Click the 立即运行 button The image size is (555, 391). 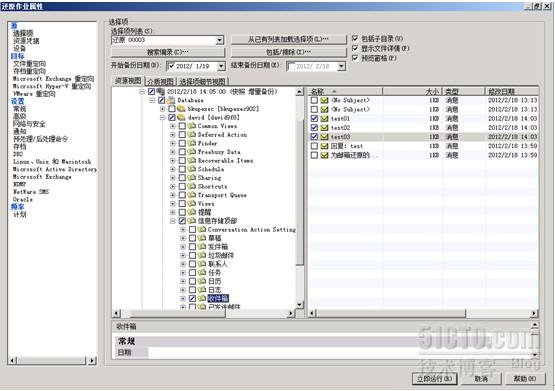(x=434, y=379)
